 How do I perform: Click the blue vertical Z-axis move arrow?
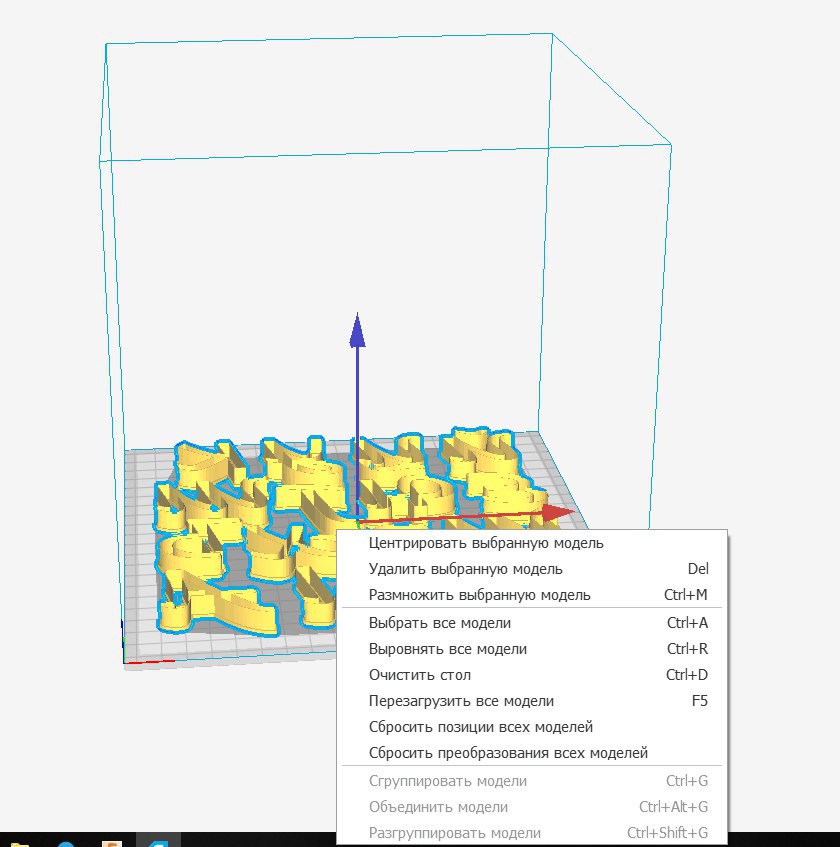coord(357,330)
